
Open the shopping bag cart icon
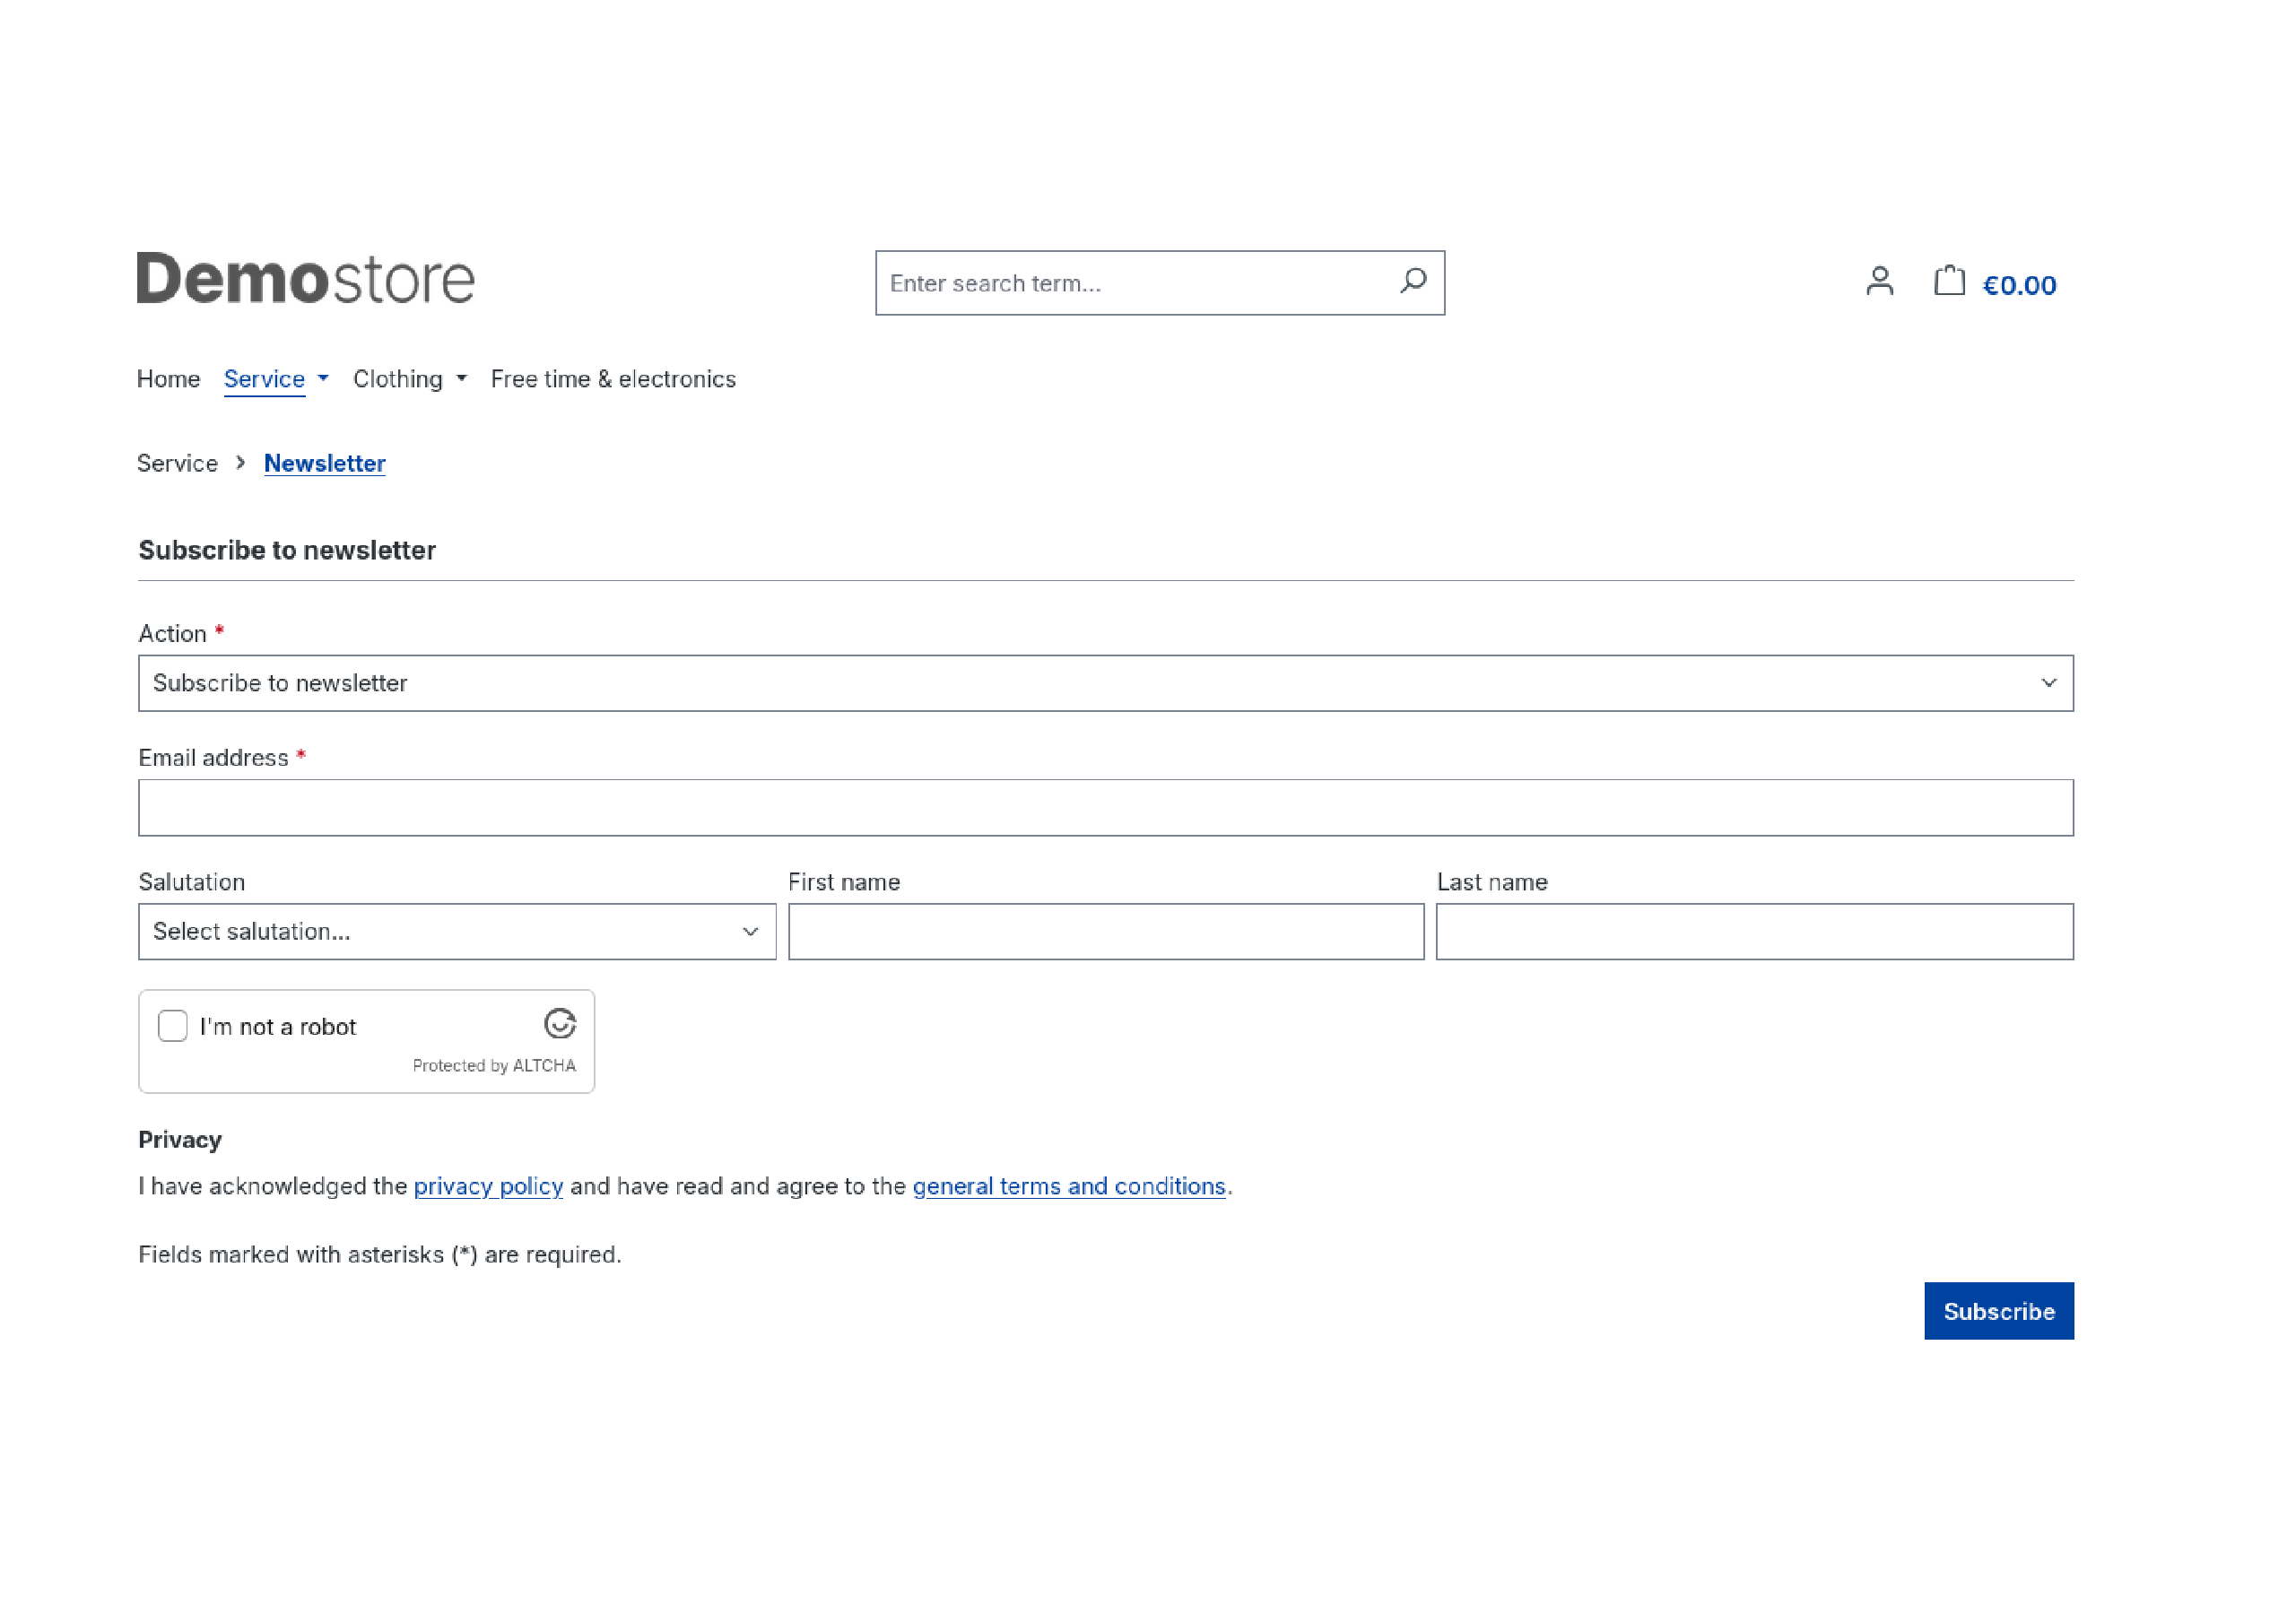point(1949,280)
